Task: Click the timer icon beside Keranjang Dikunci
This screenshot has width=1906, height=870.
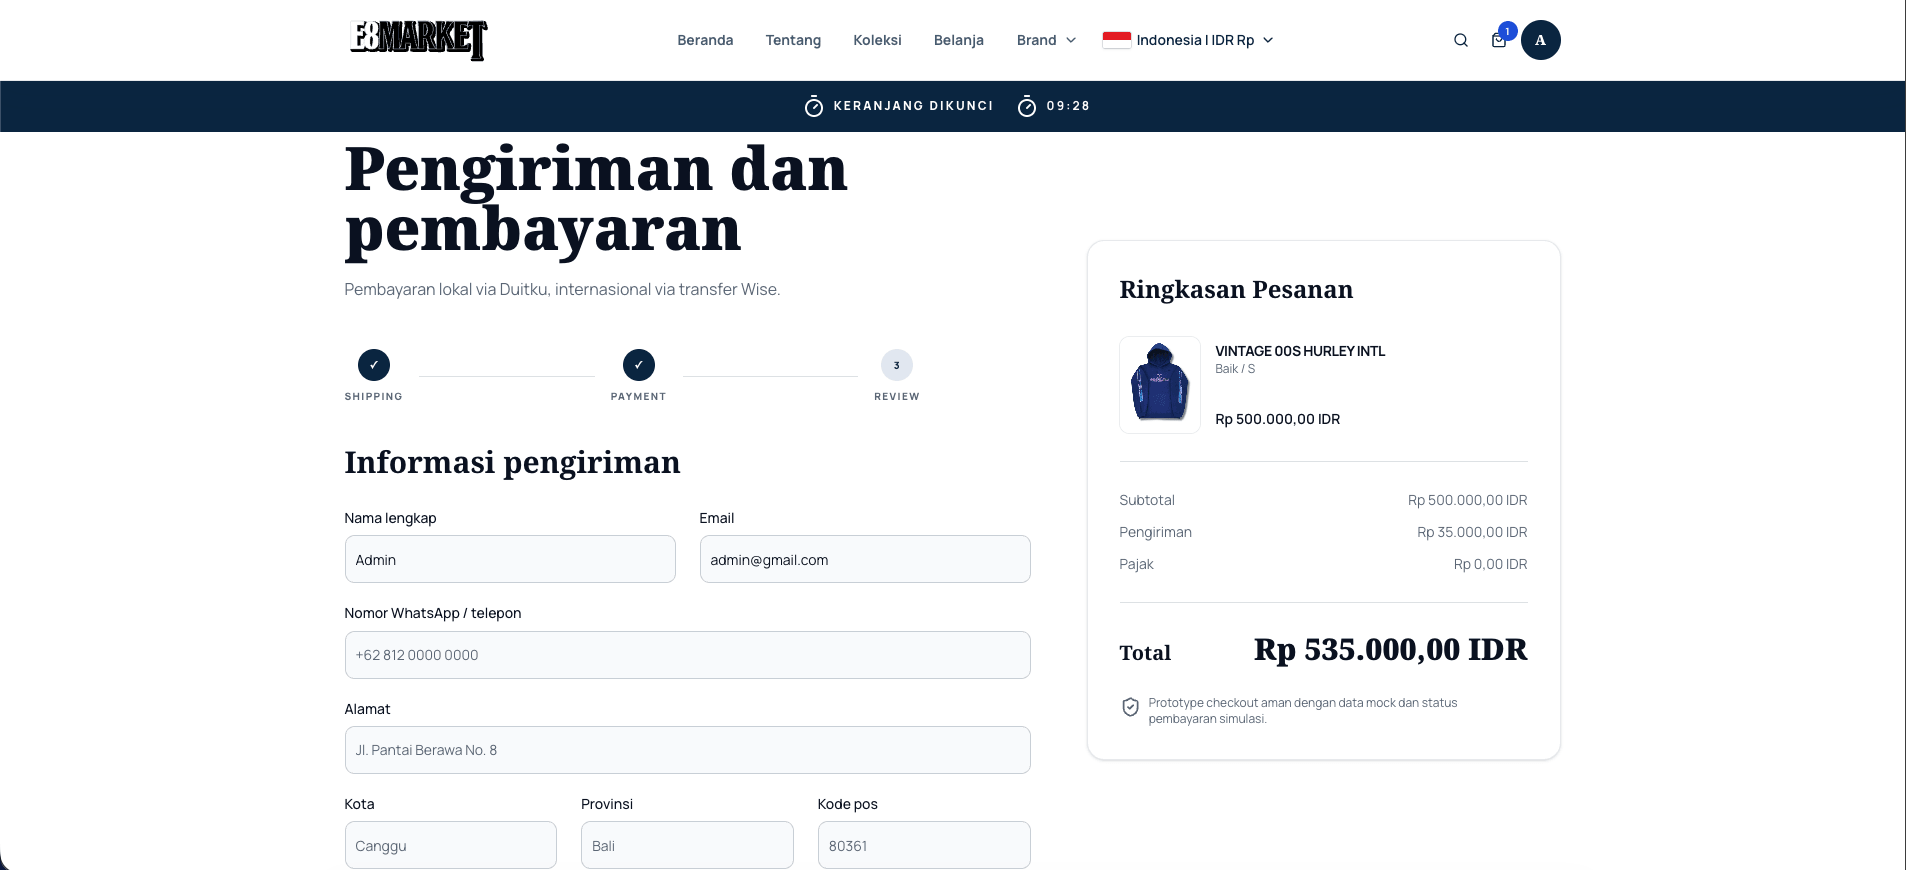Action: pyautogui.click(x=814, y=106)
